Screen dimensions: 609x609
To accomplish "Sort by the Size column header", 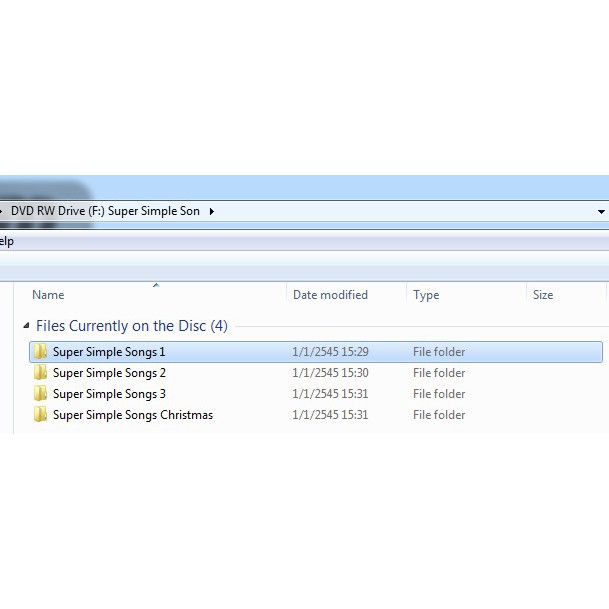I will [543, 295].
